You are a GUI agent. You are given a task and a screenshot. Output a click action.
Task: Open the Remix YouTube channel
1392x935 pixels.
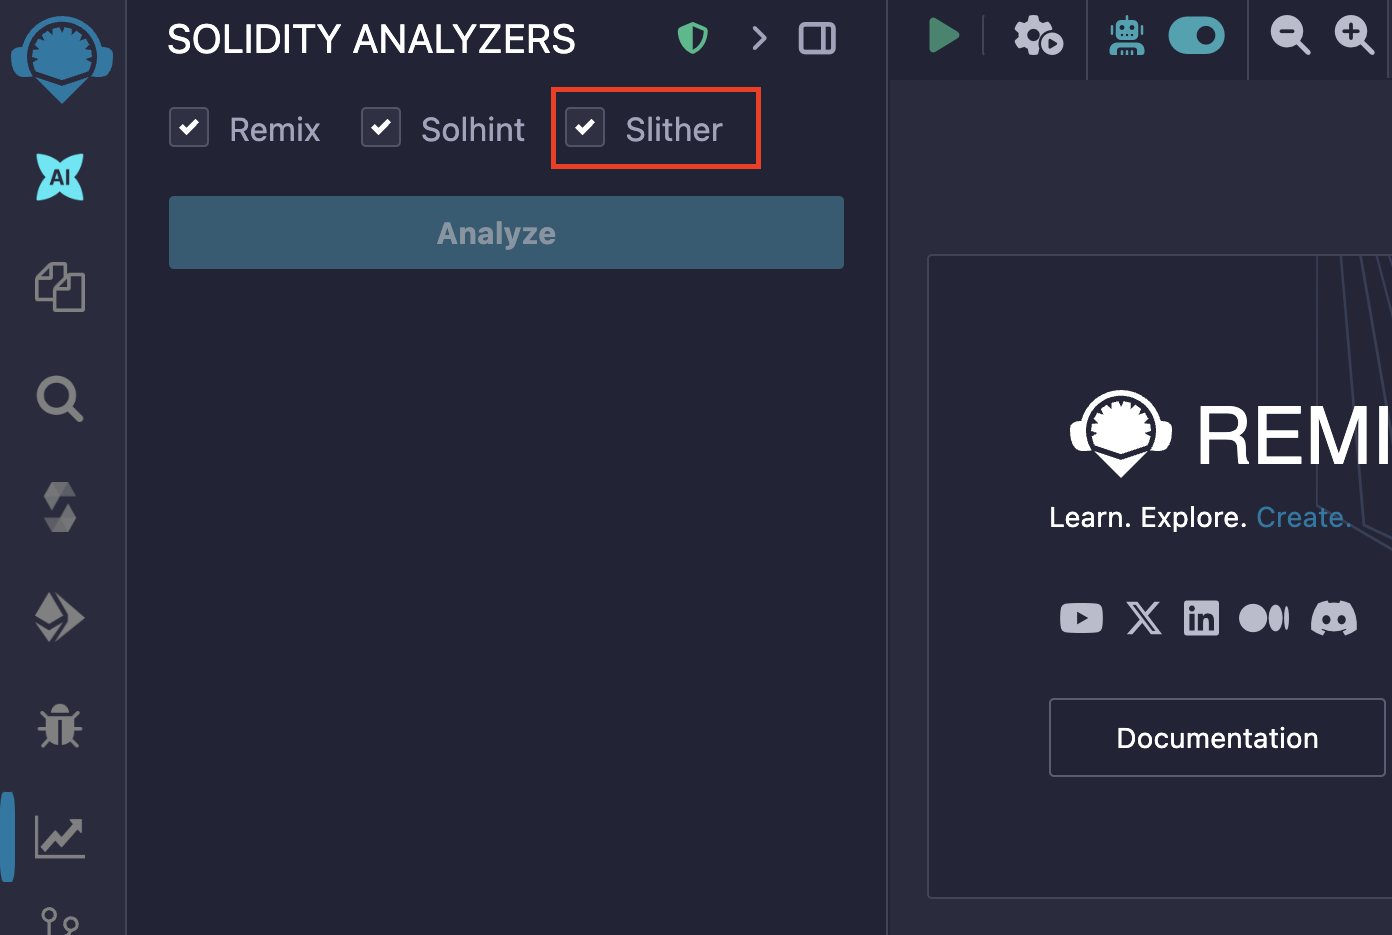(1081, 618)
